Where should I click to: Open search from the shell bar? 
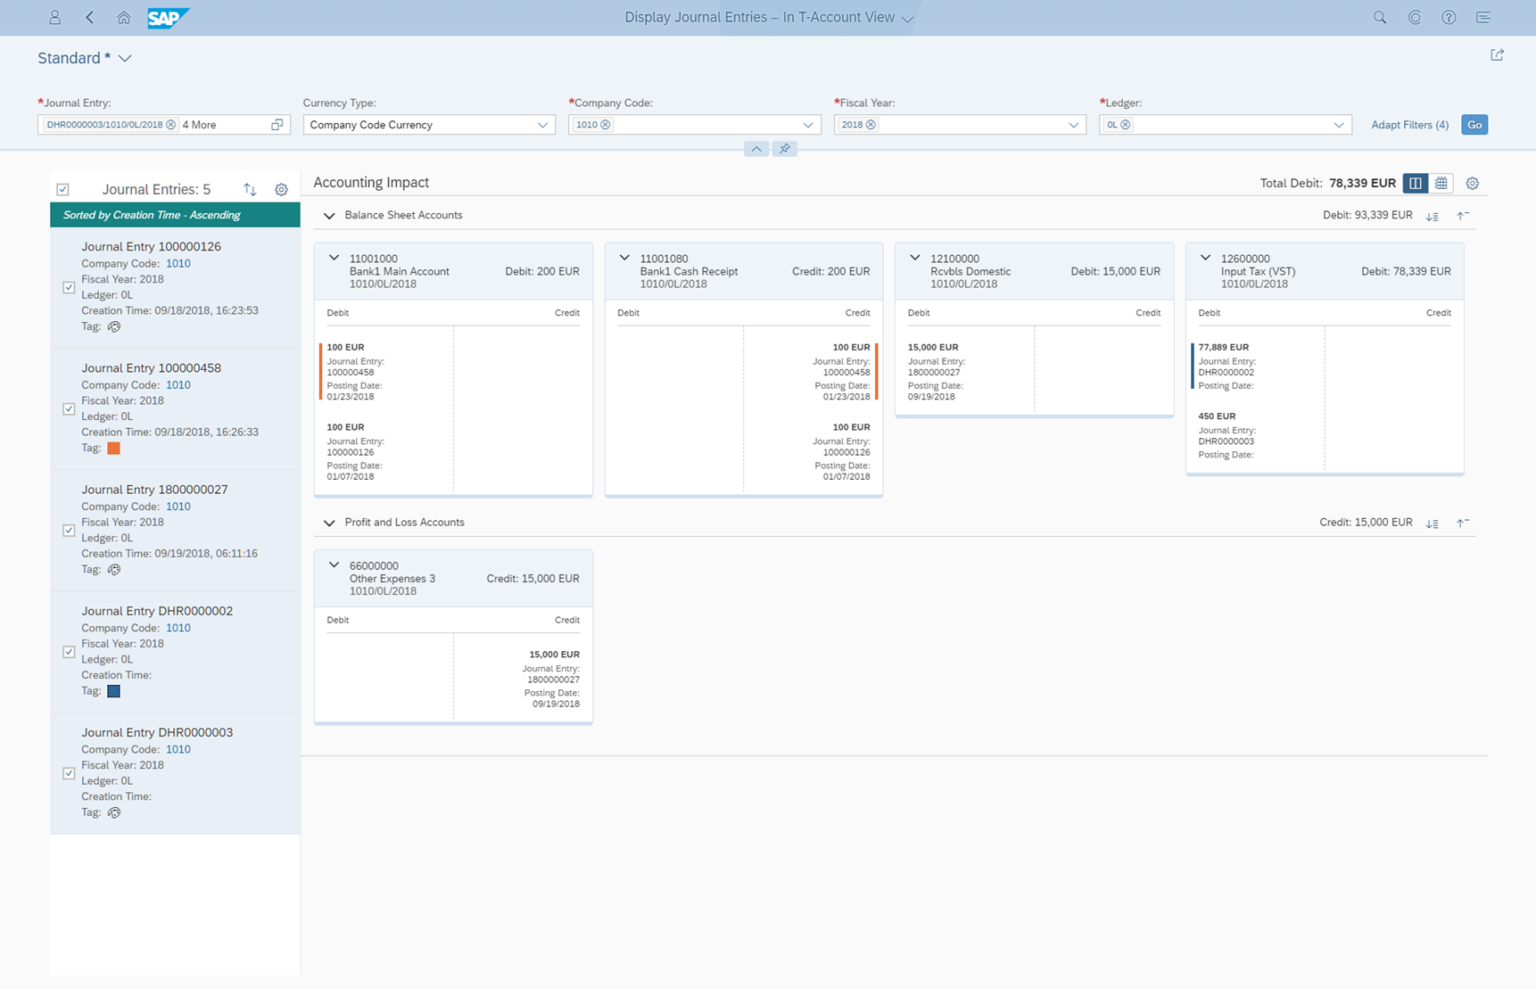click(1379, 17)
